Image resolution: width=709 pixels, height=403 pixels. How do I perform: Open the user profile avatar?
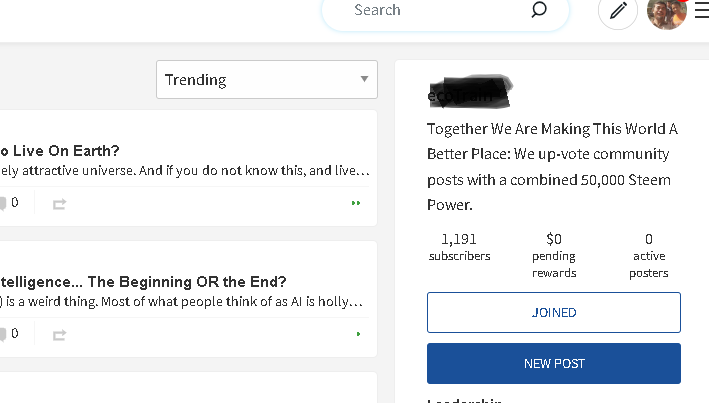tap(665, 13)
